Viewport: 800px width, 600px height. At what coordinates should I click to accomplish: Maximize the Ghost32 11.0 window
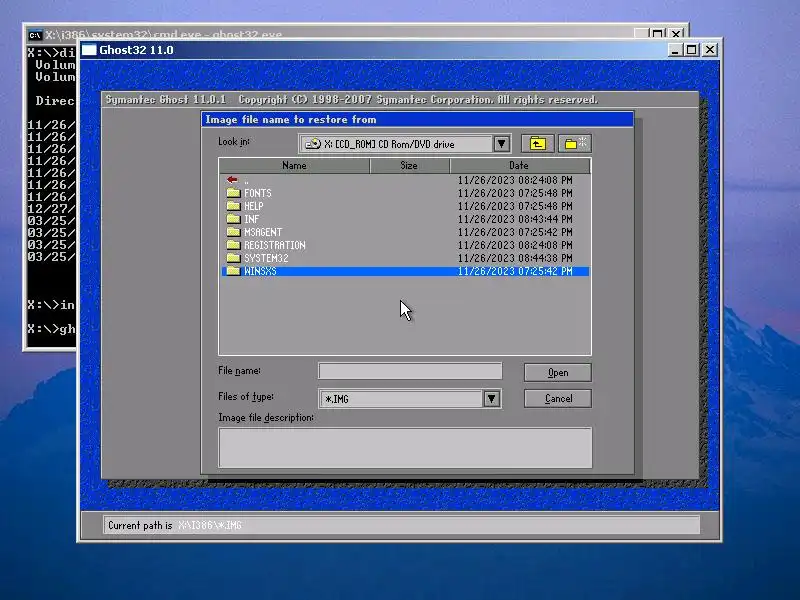pyautogui.click(x=692, y=50)
